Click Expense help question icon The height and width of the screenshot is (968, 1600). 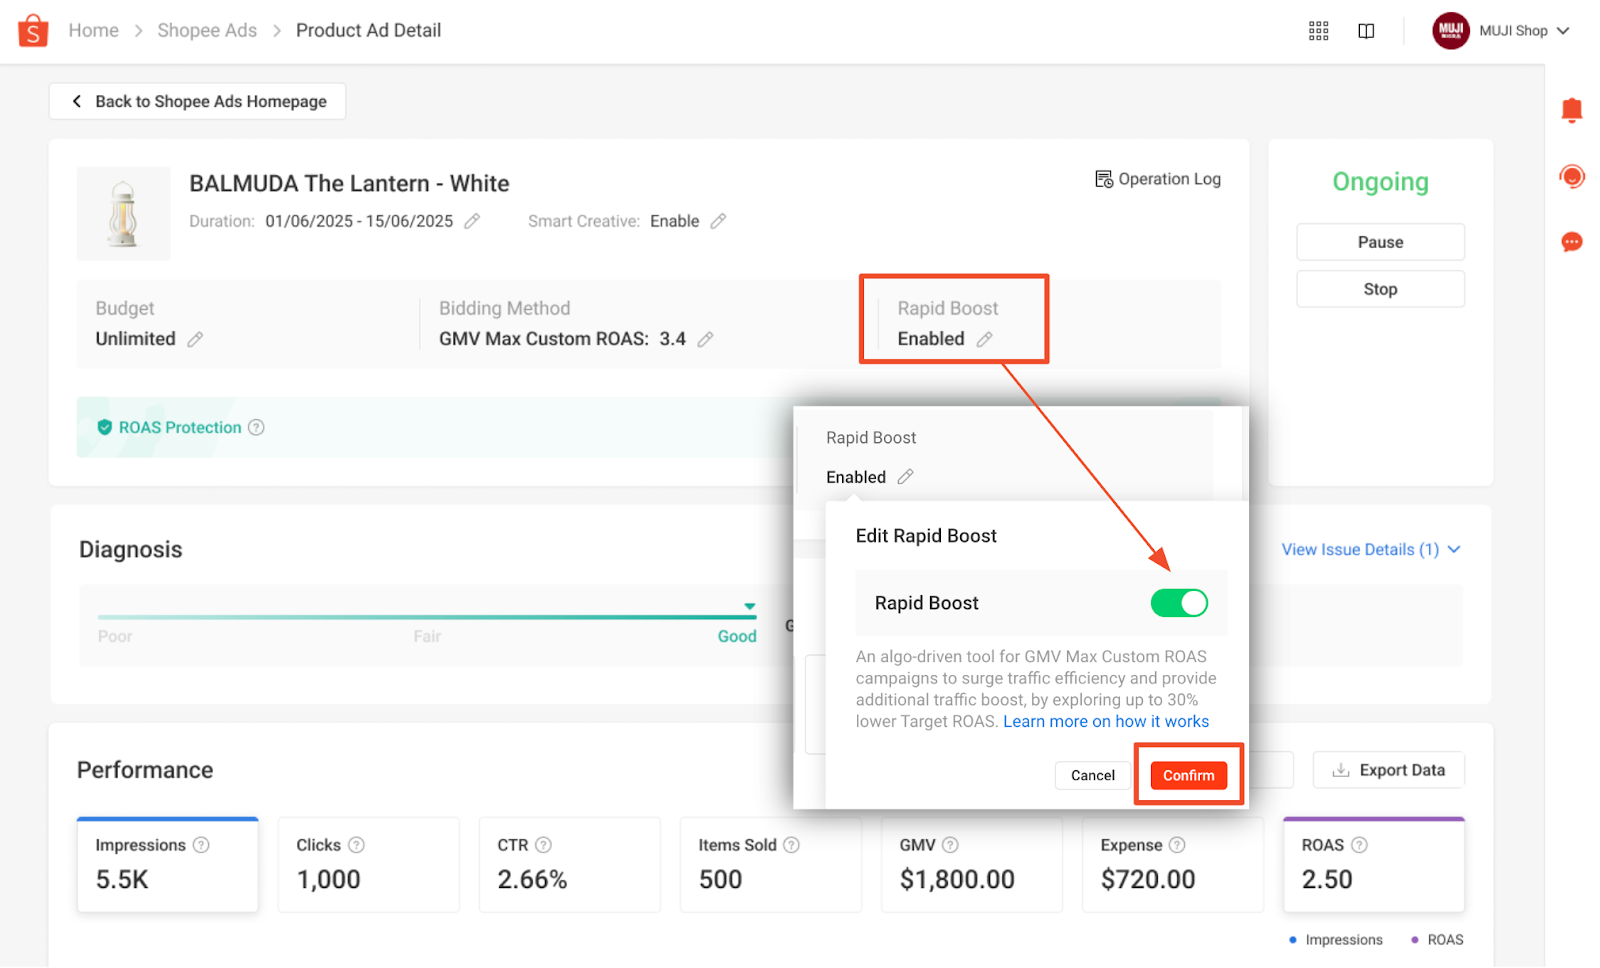(x=1177, y=845)
